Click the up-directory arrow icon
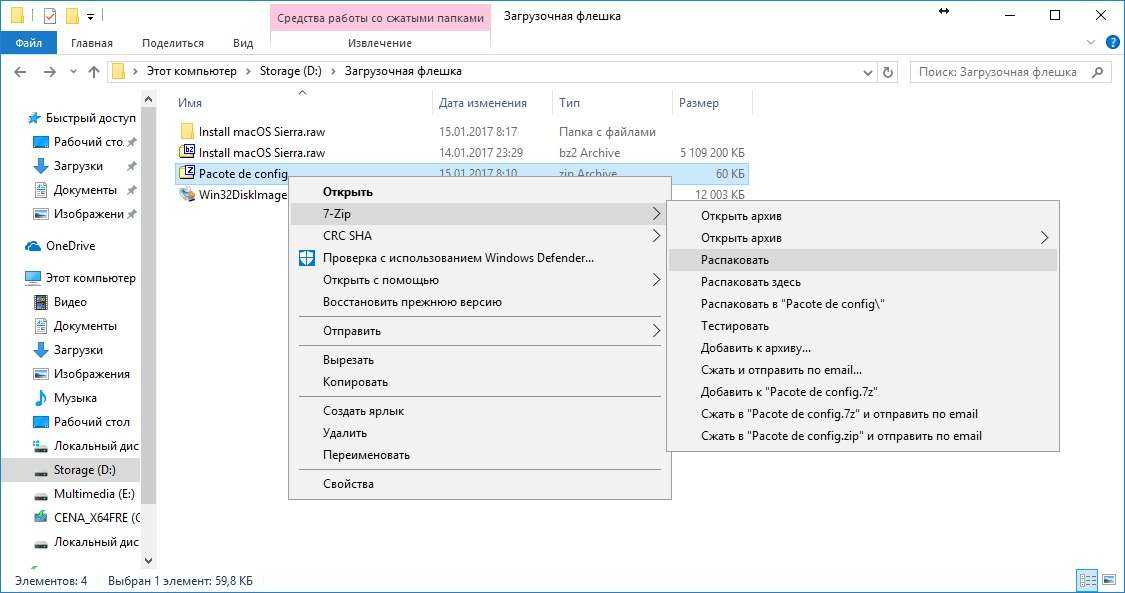This screenshot has height=593, width=1125. click(x=94, y=72)
